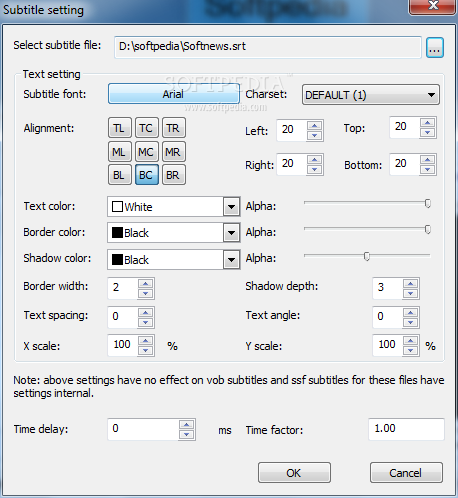This screenshot has height=498, width=458.
Task: Select BC bottom-center alignment
Action: [x=147, y=175]
